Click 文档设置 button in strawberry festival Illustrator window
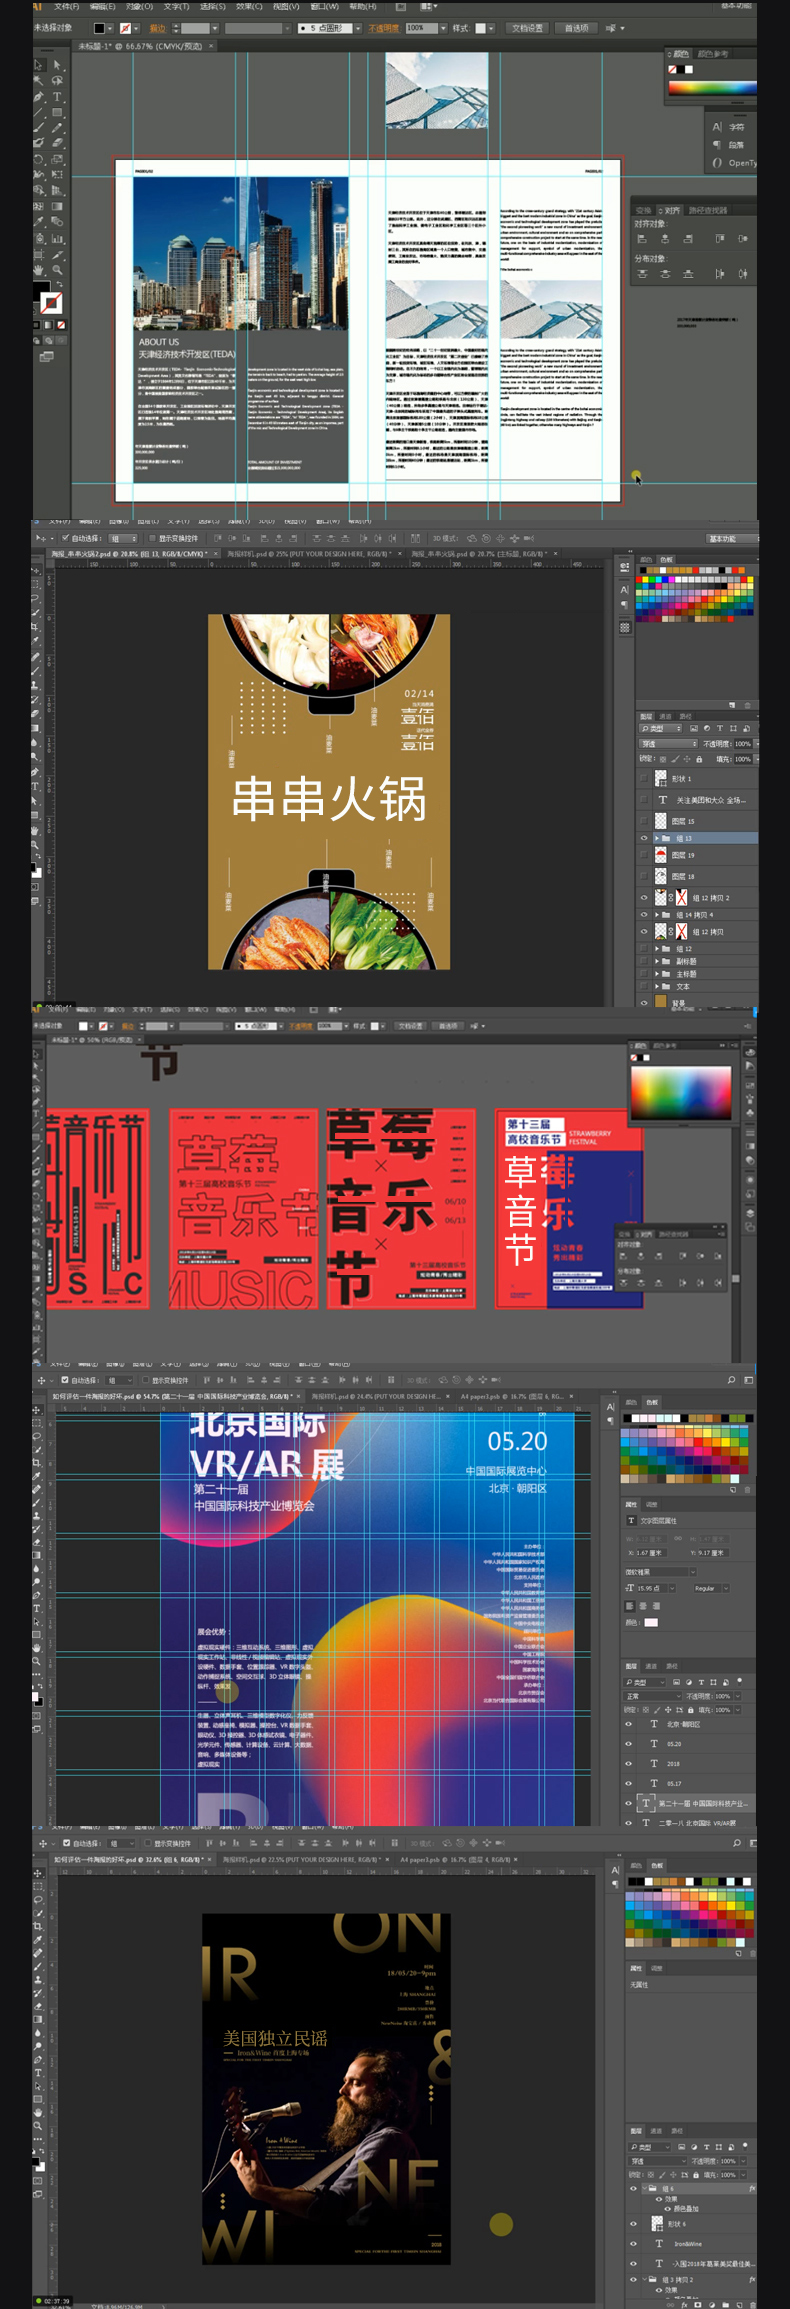The image size is (790, 2309). point(411,1026)
